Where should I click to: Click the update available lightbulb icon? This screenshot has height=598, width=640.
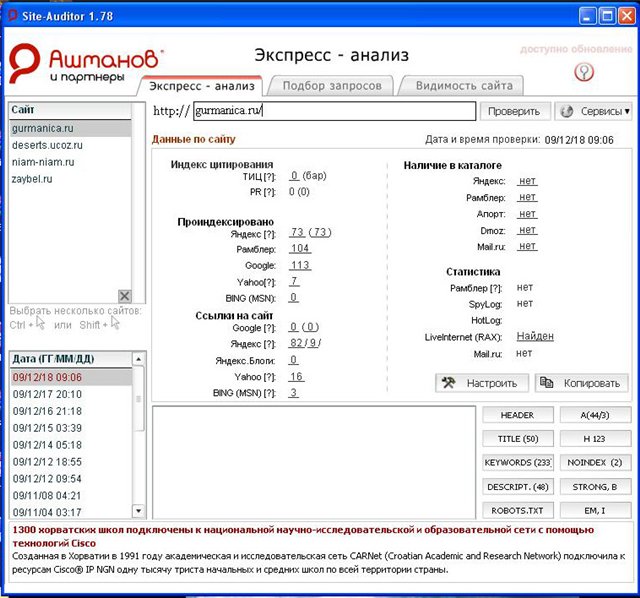[587, 72]
